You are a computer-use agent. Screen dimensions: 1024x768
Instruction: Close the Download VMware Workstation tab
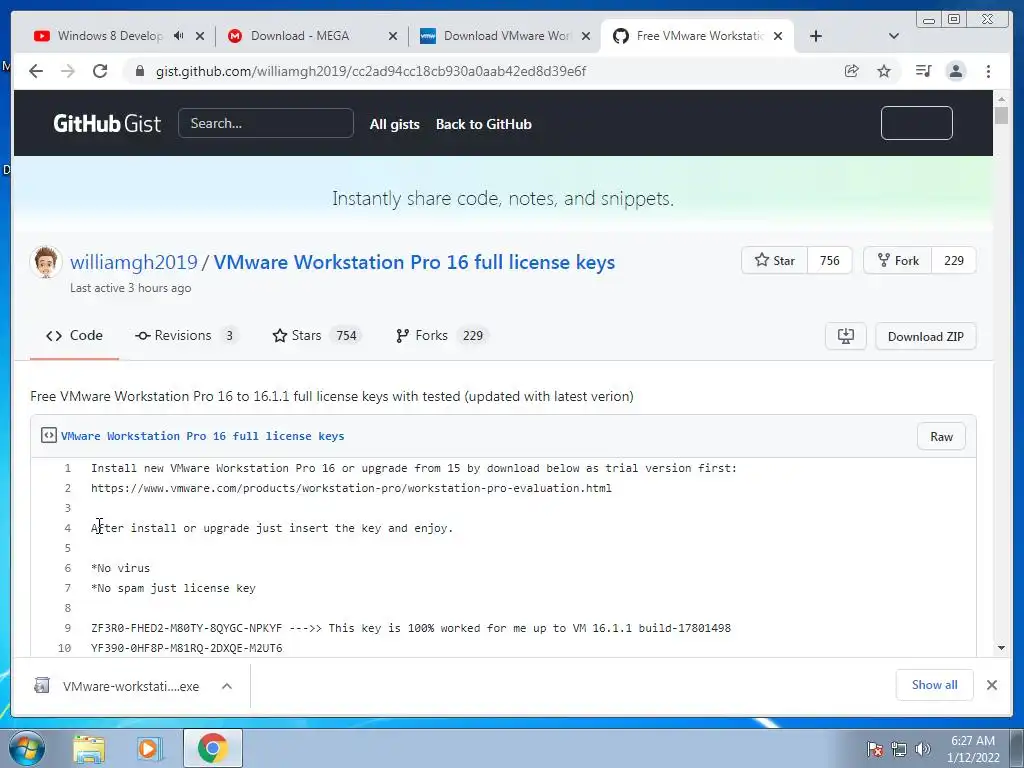click(x=586, y=36)
